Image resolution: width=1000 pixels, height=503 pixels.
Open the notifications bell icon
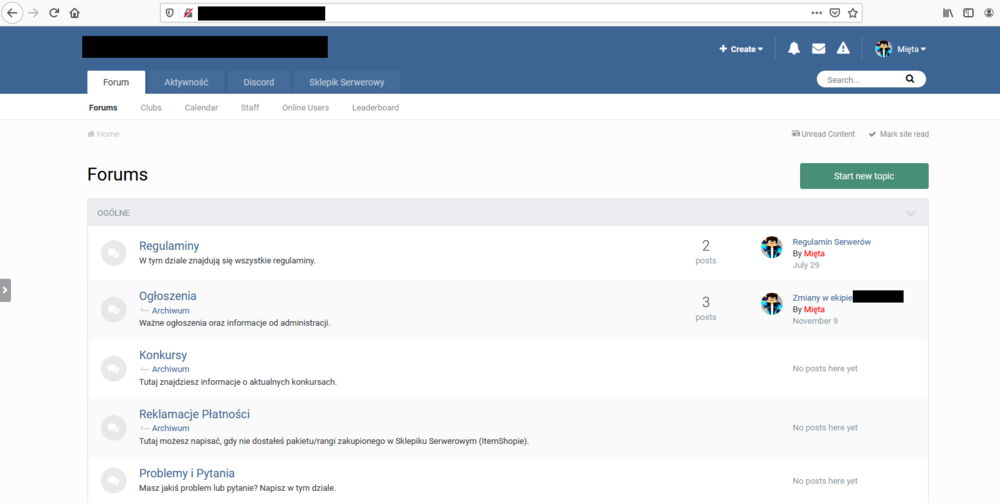point(794,48)
